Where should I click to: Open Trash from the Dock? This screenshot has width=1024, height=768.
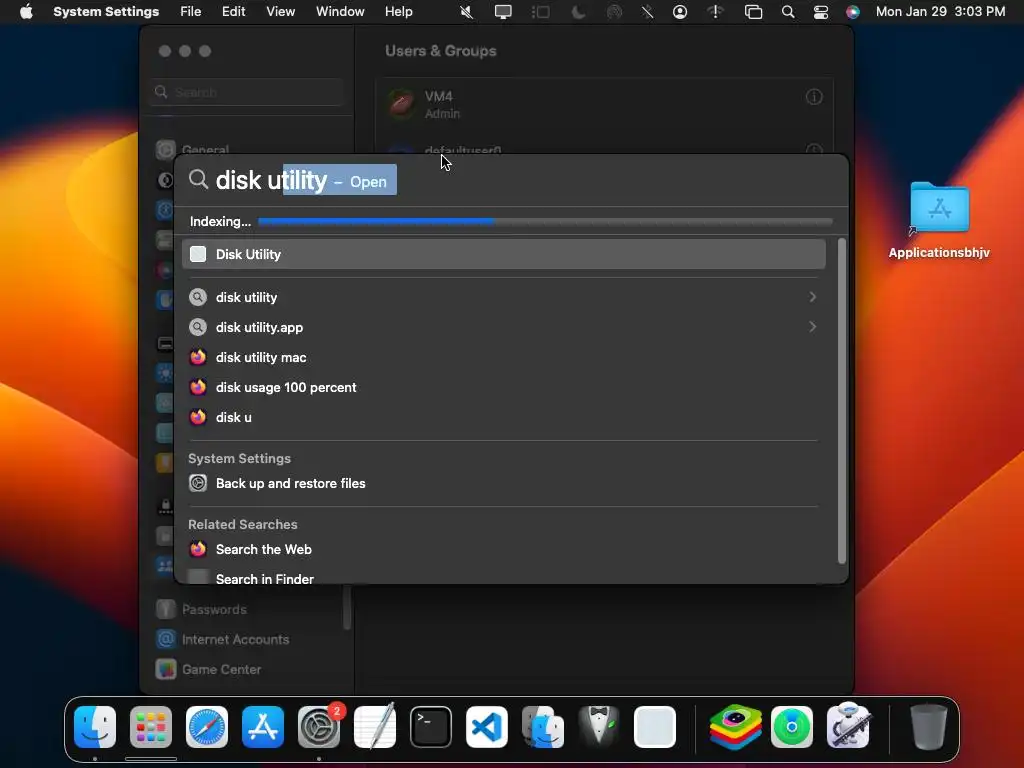929,726
